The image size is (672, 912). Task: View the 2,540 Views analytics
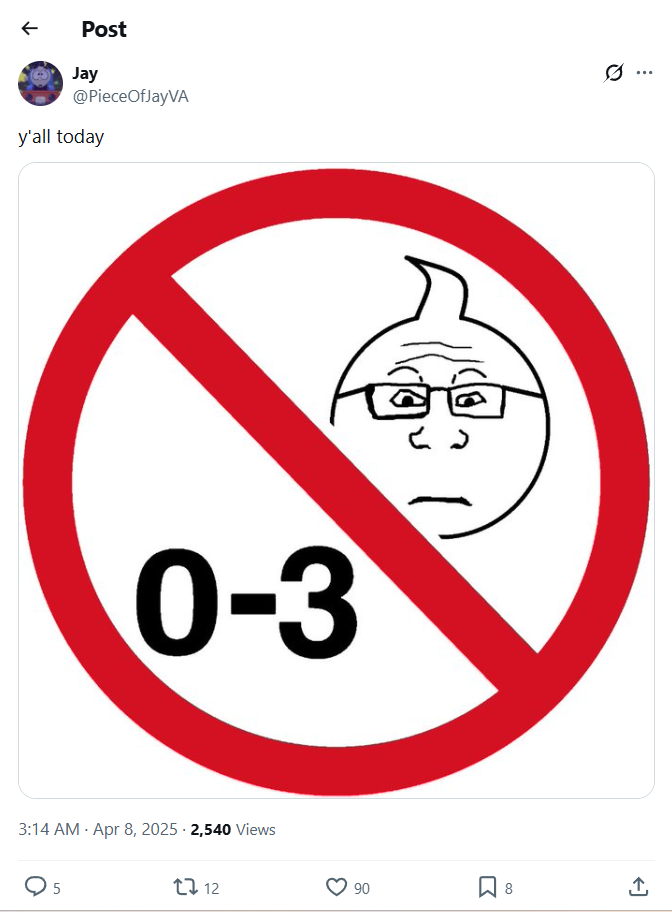tap(233, 829)
